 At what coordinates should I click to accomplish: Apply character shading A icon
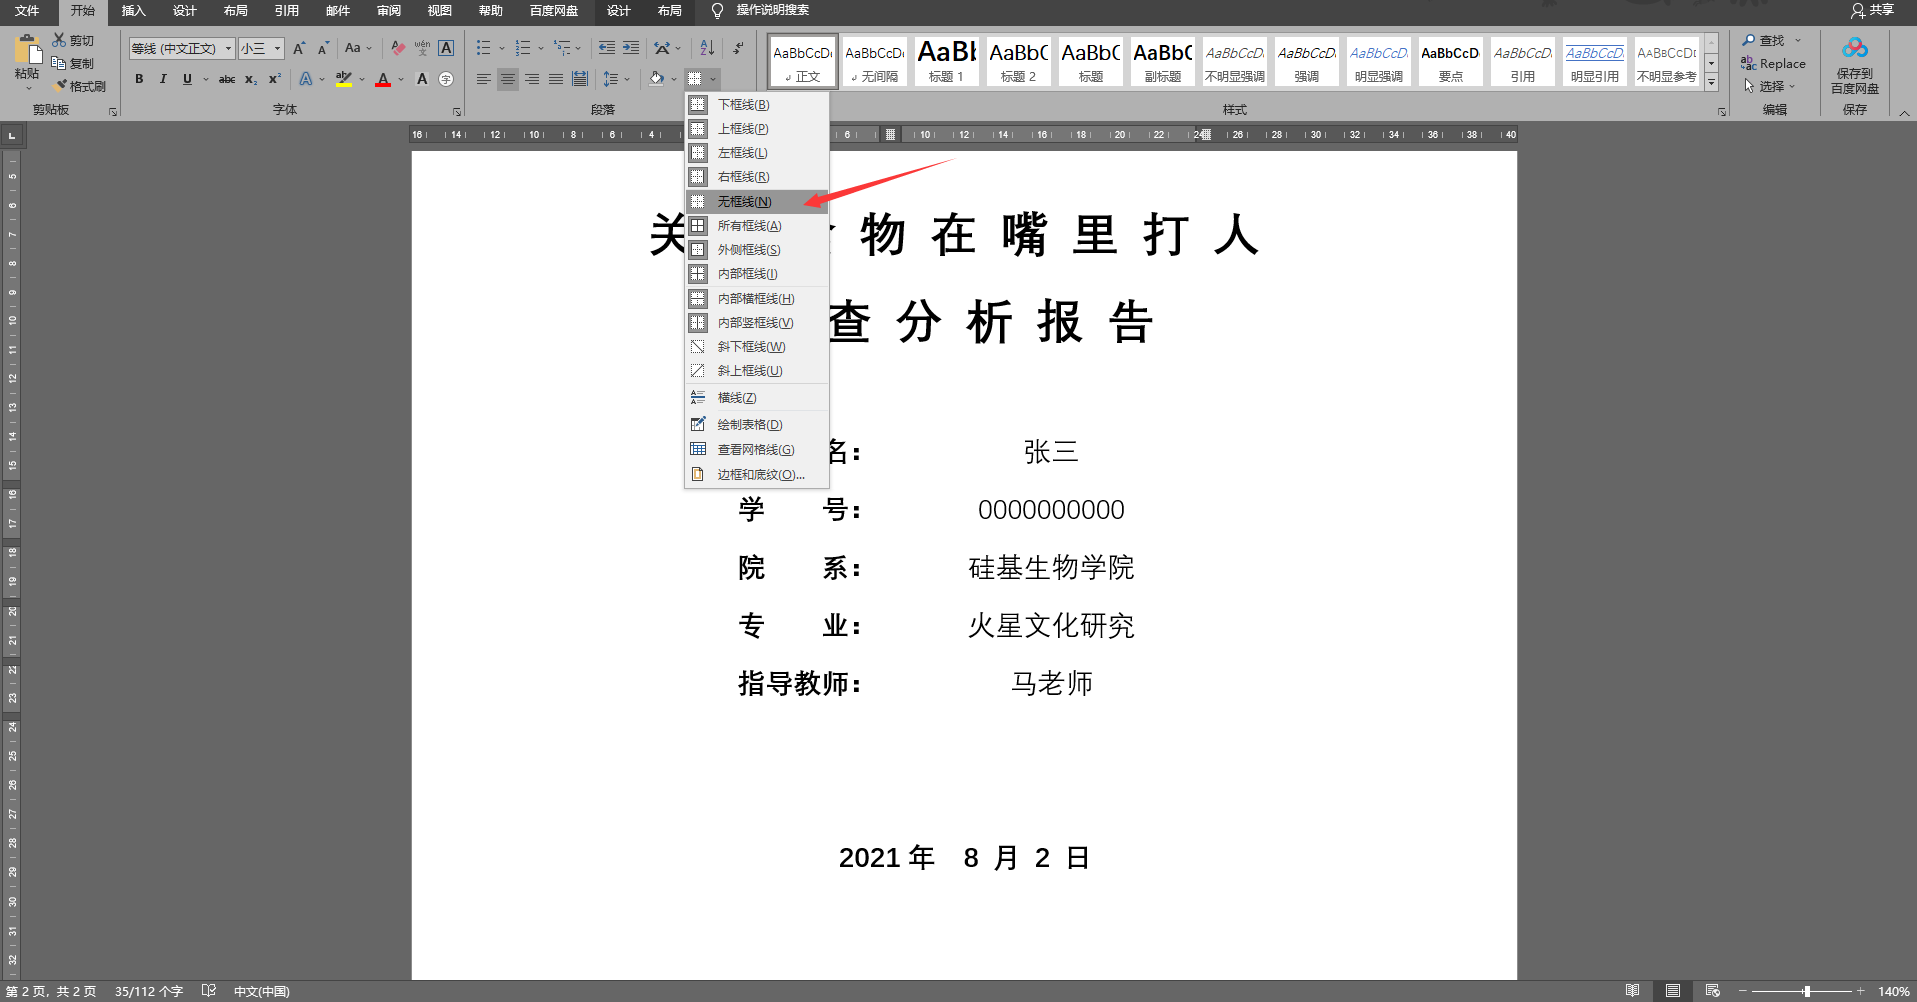tap(422, 79)
